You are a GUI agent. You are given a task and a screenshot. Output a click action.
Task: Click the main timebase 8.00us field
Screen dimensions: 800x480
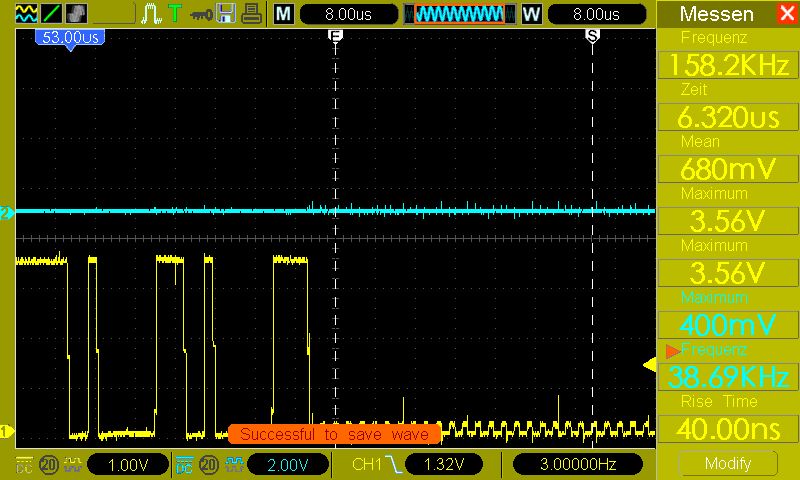[x=348, y=14]
